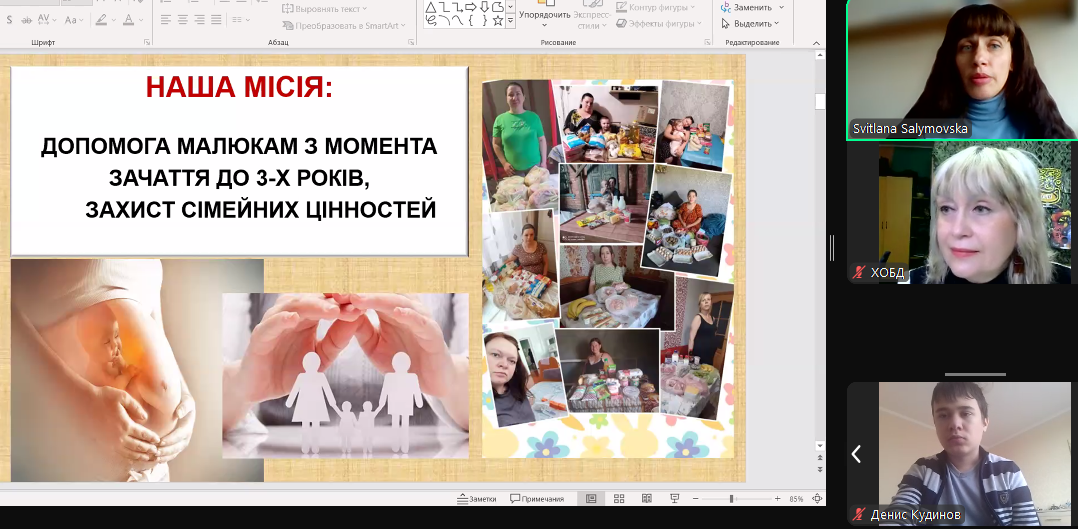Open columns dropdown

(x=241, y=19)
